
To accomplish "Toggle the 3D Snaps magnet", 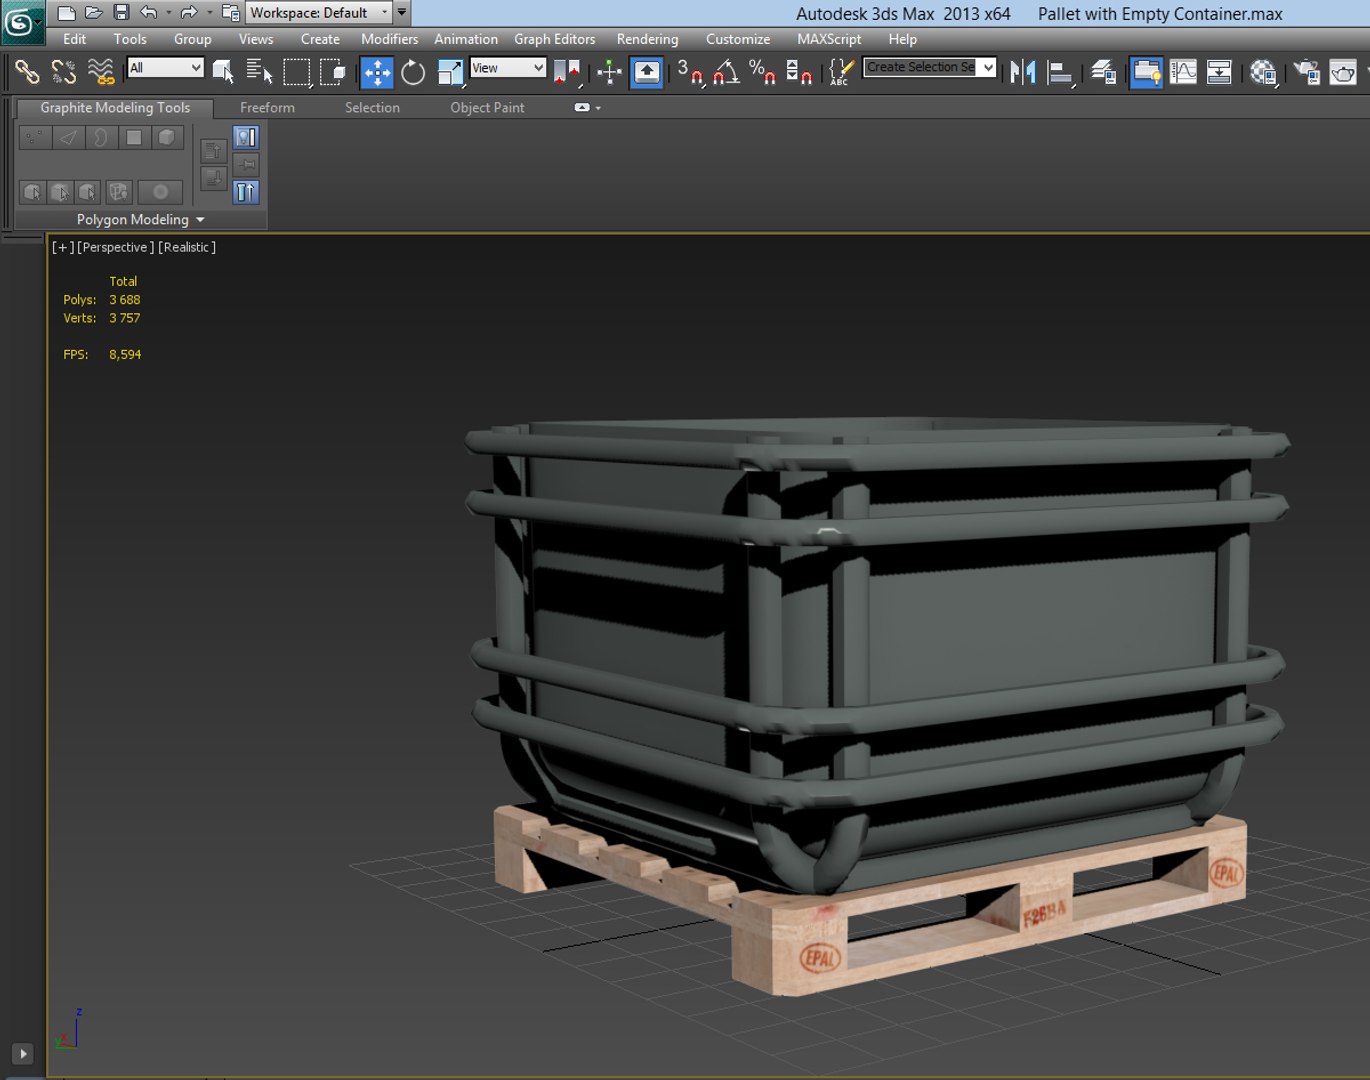I will click(690, 72).
